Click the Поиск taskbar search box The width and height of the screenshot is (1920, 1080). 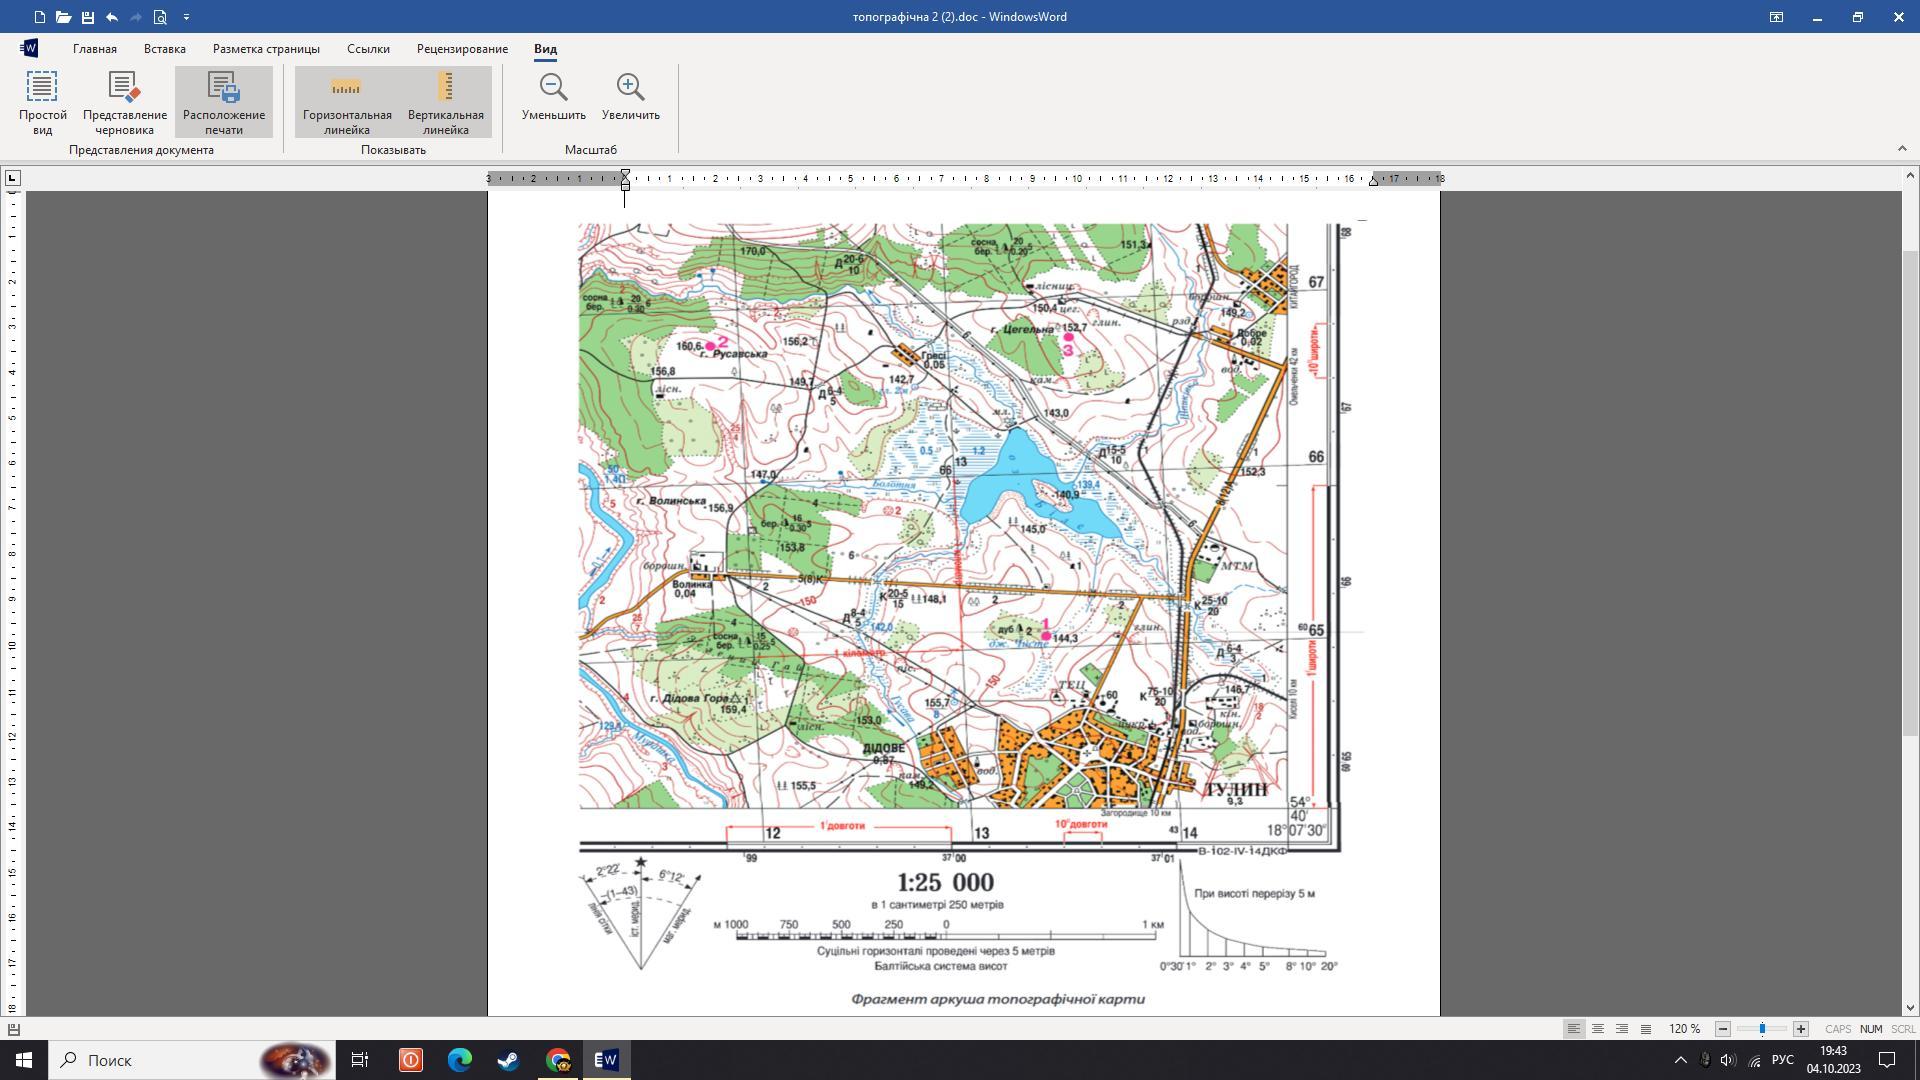[192, 1060]
